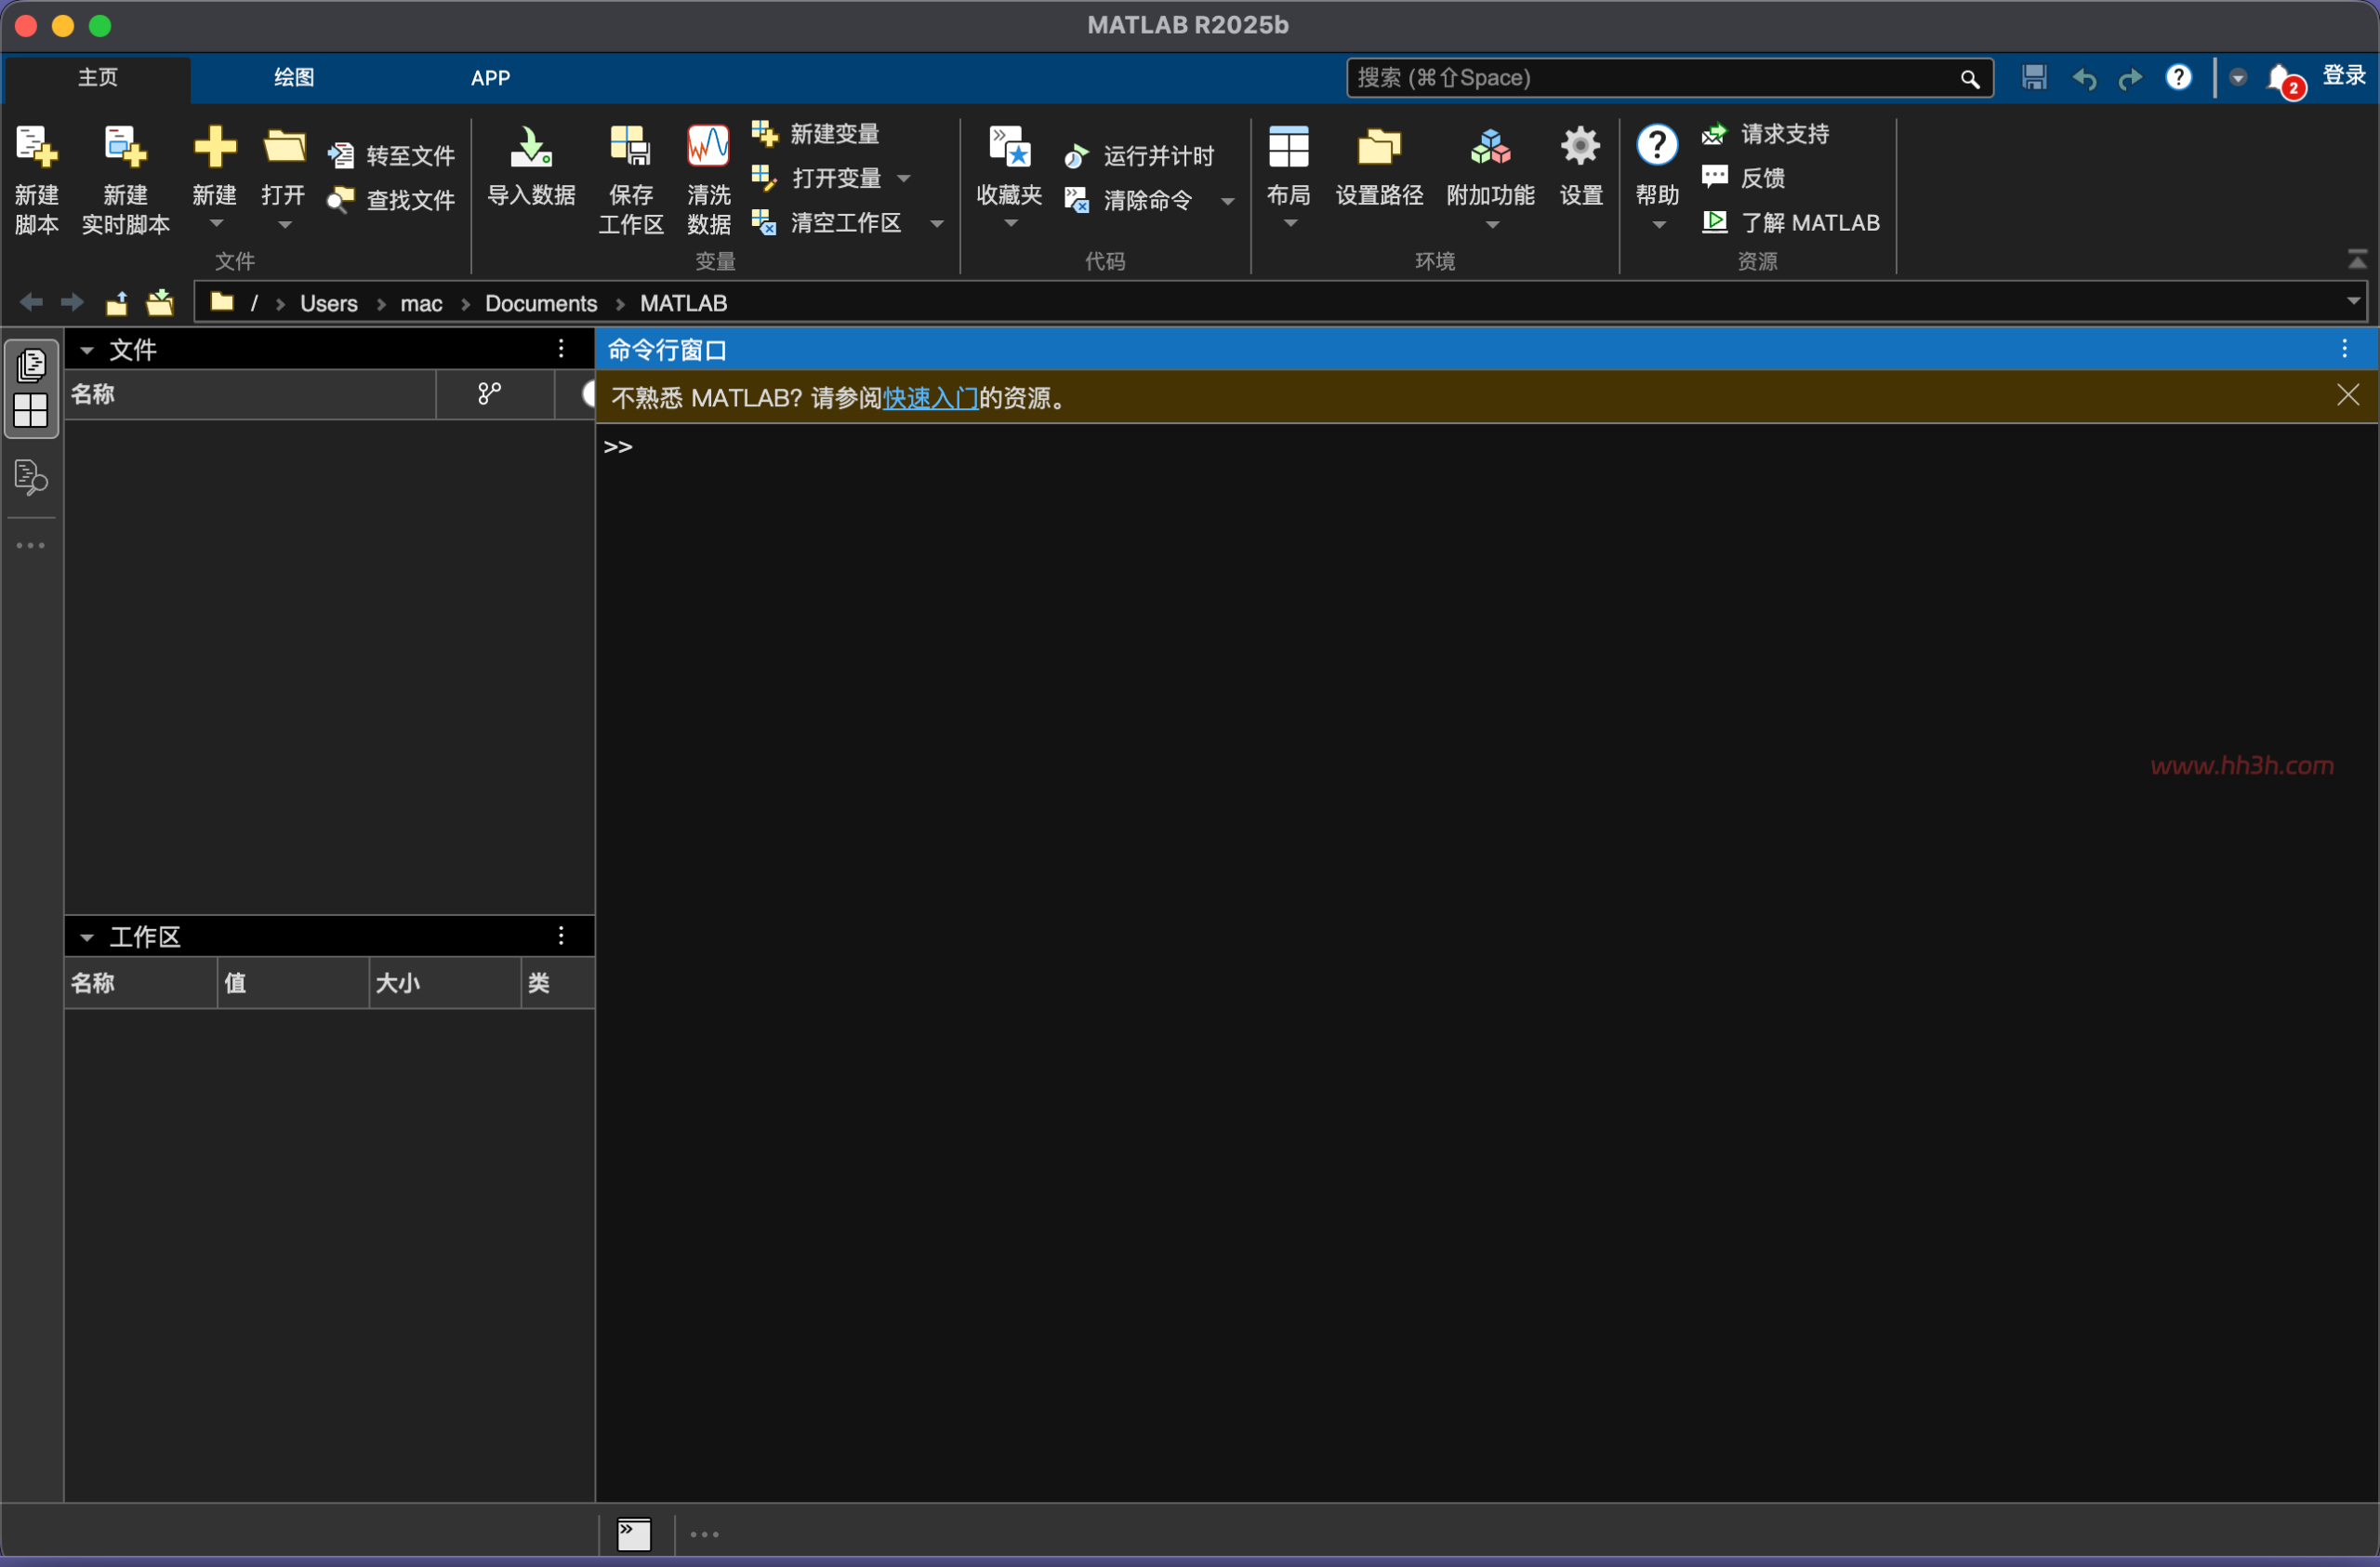Click Users in the path breadcrumb
Viewport: 2380px width, 1567px height.
tap(329, 303)
